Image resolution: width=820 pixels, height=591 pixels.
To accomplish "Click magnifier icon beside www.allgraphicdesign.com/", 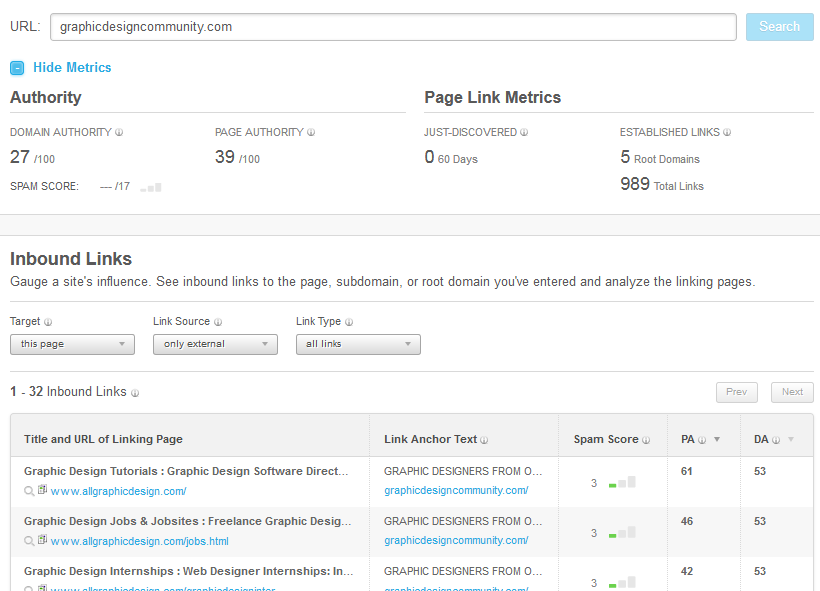I will coord(29,491).
